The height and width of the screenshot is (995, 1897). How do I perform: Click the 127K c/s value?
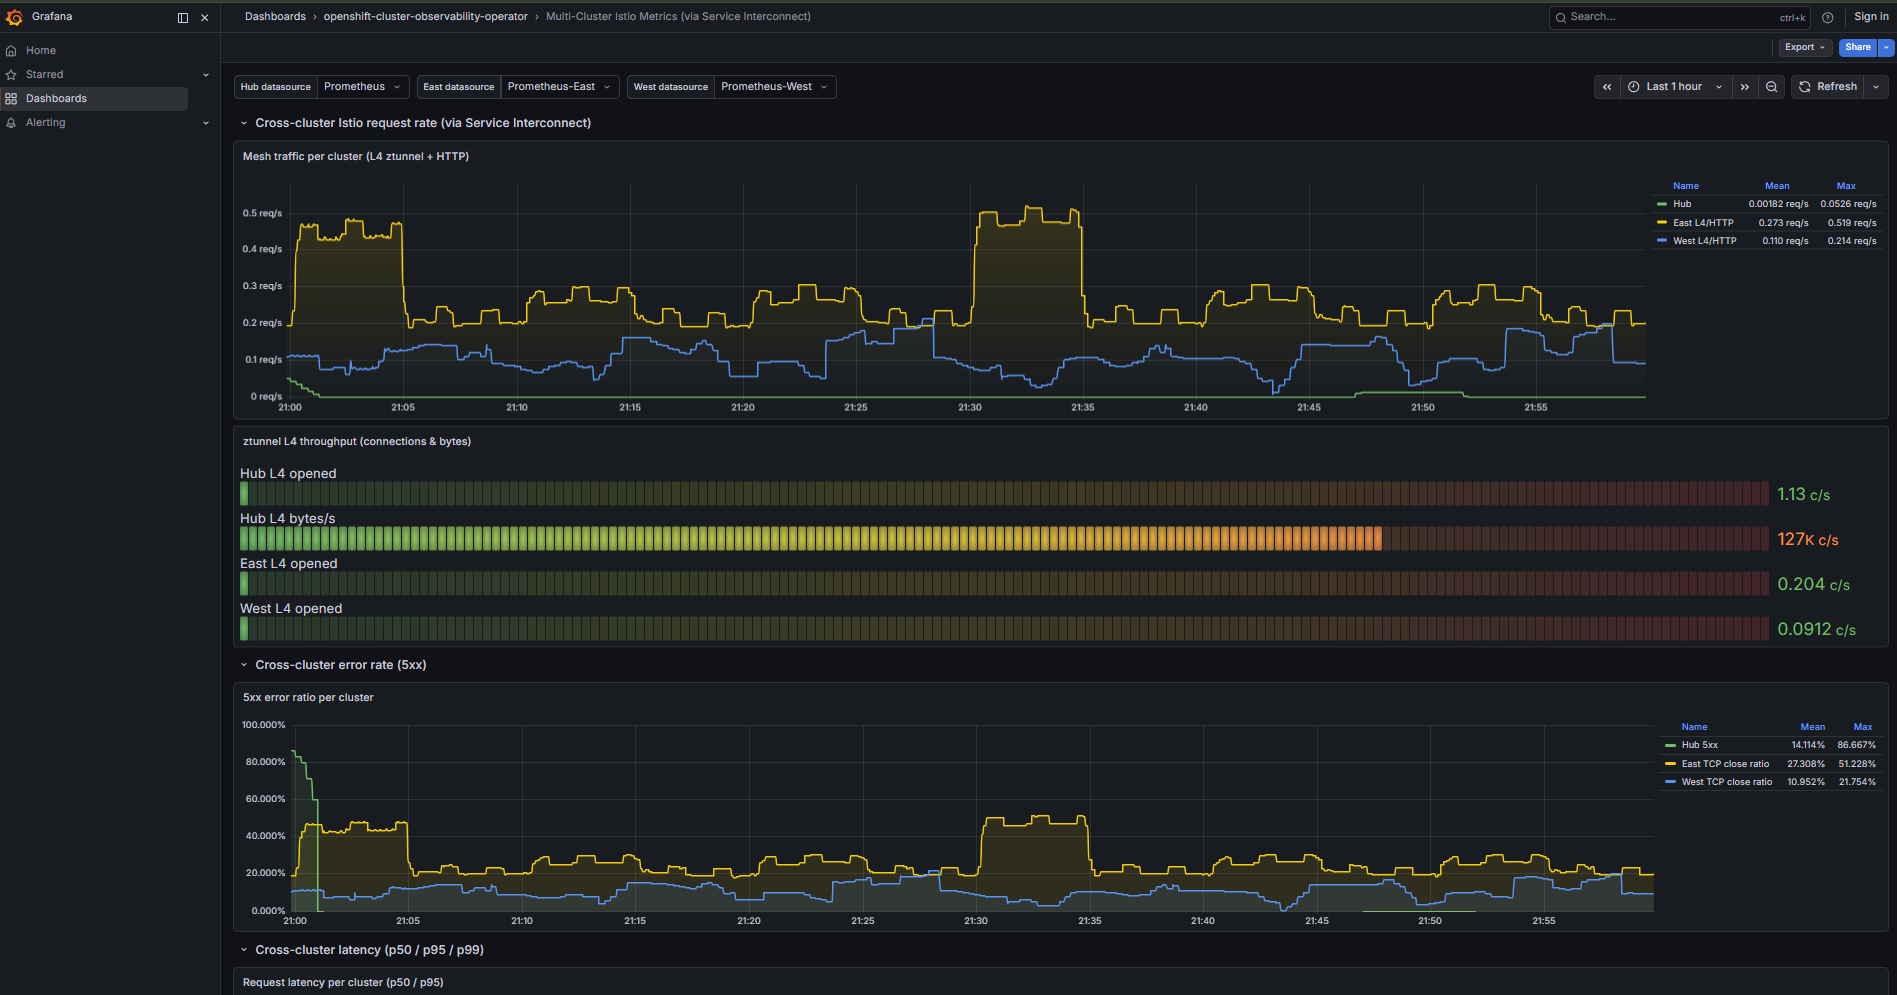(x=1807, y=539)
